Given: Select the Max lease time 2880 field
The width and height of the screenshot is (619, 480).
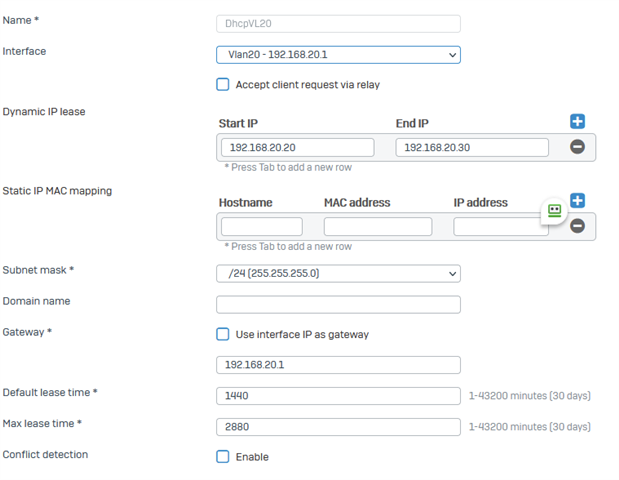Looking at the screenshot, I should (x=338, y=427).
